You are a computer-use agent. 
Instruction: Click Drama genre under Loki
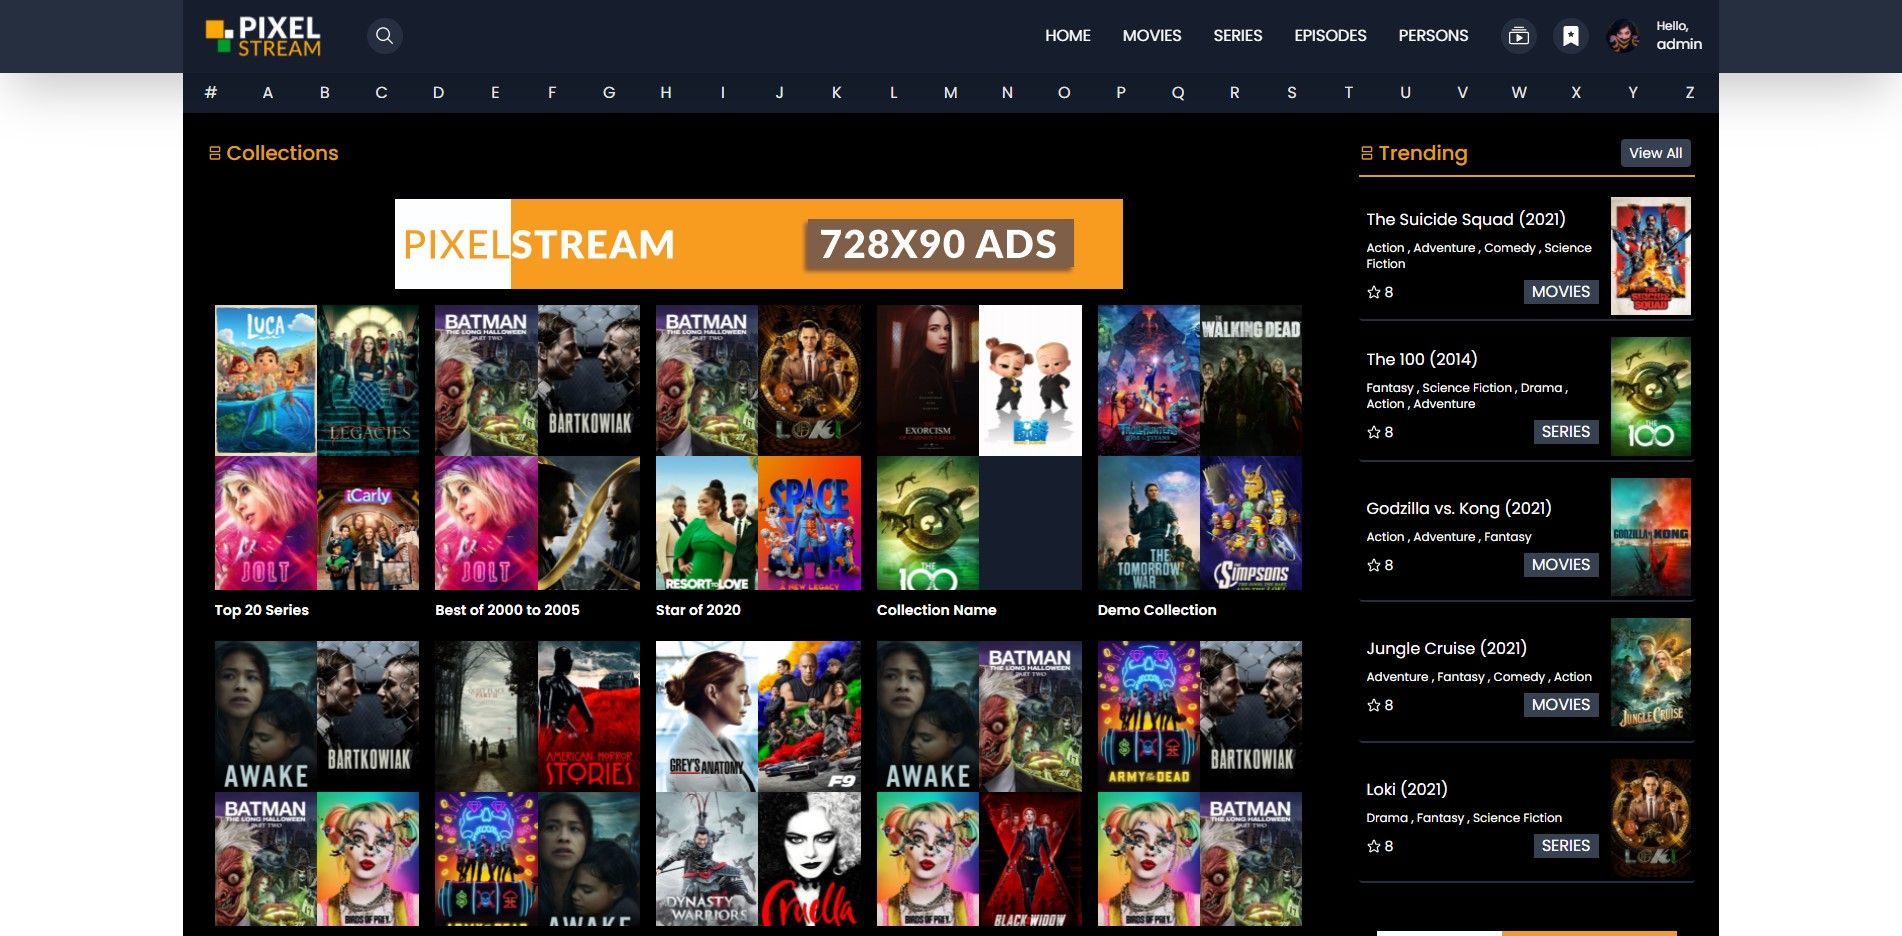(1387, 818)
